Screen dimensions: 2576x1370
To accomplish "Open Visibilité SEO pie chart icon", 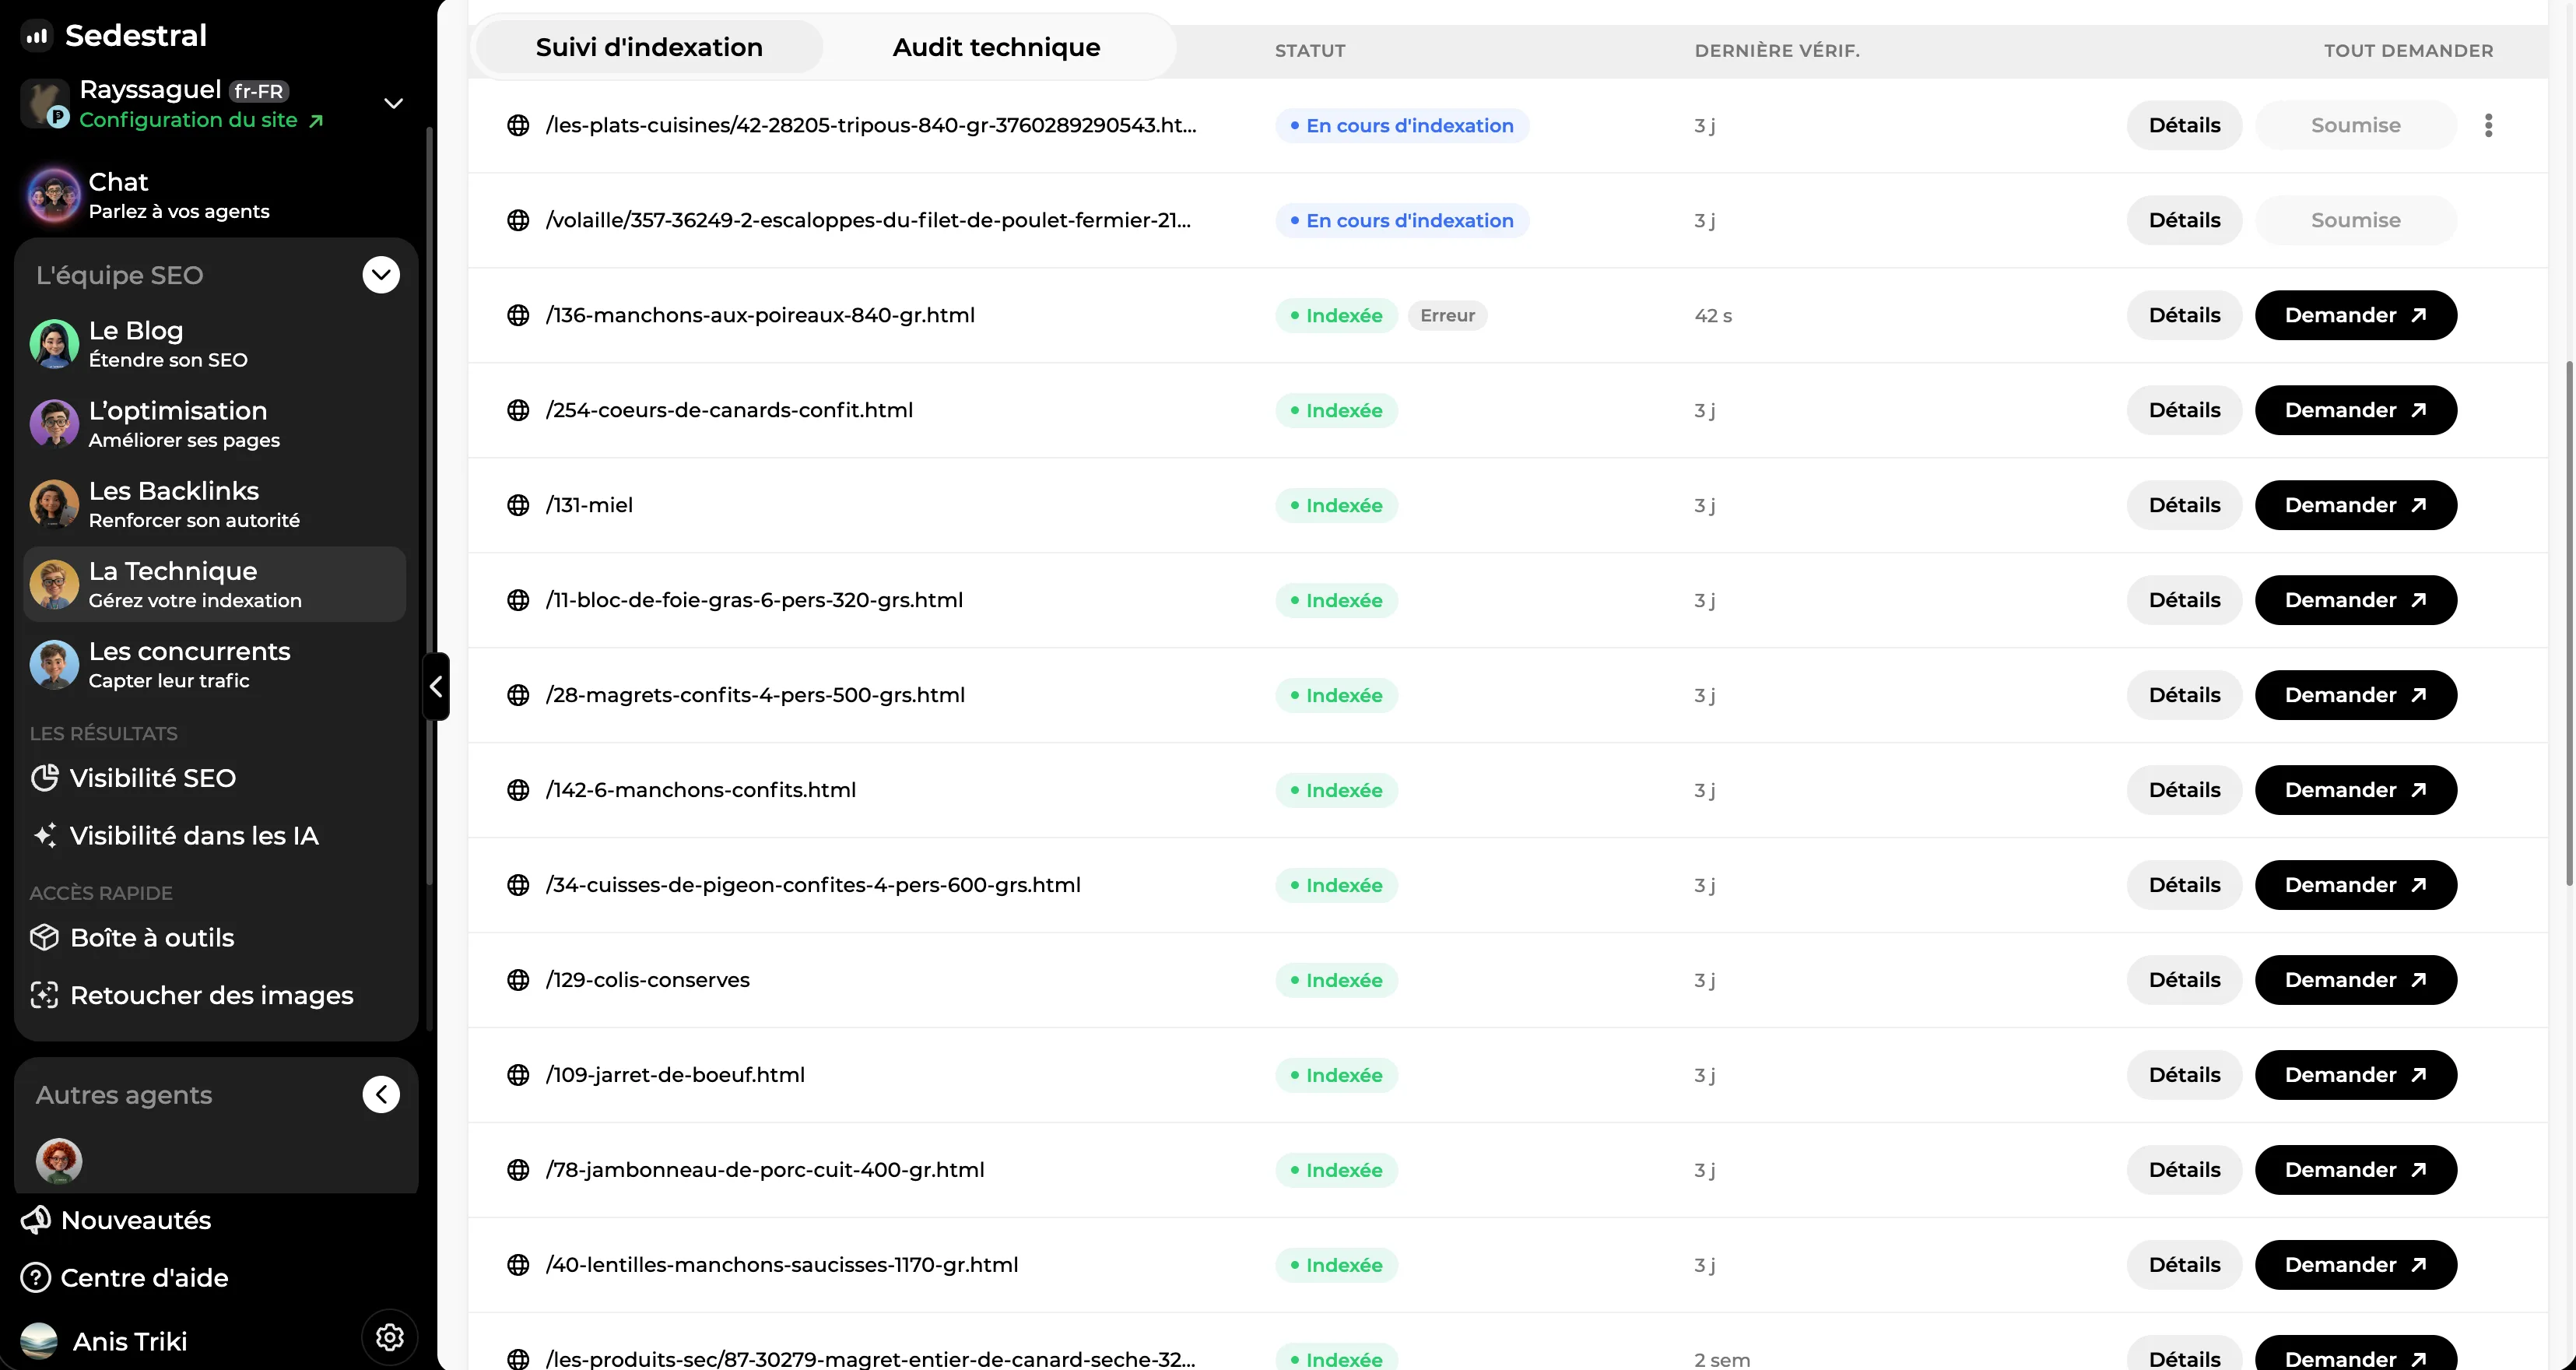I will 45,777.
